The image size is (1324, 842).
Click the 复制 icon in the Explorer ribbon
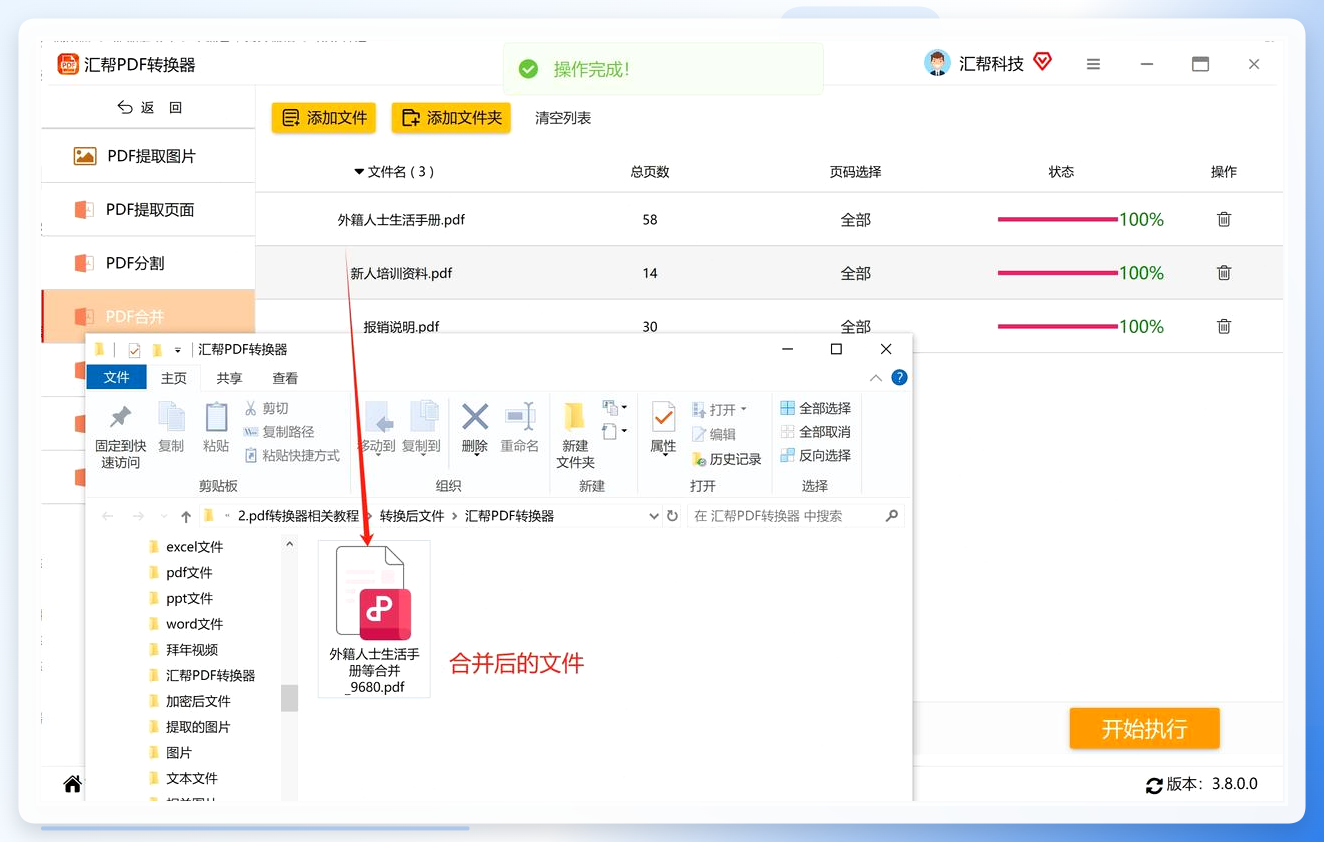171,417
